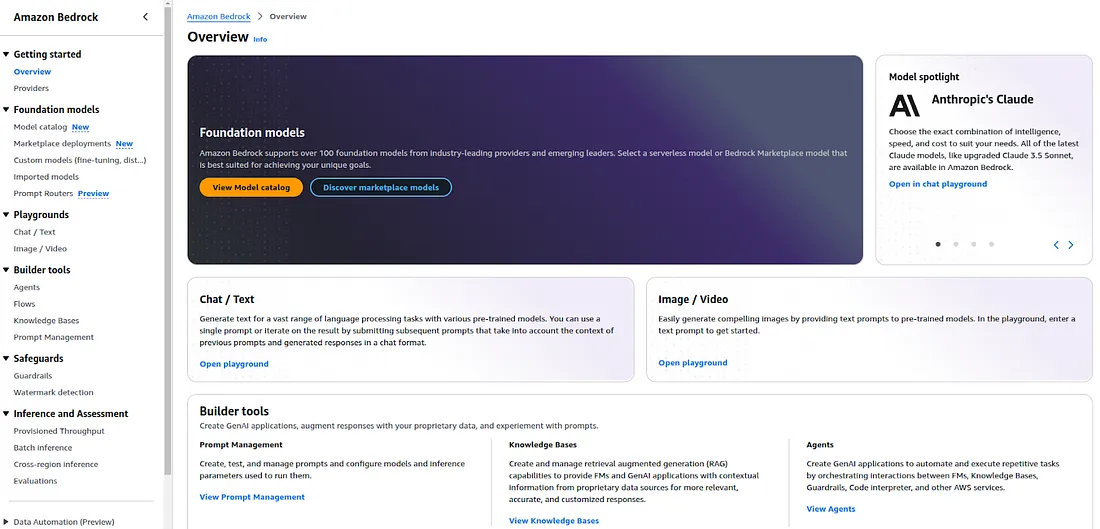Screen dimensions: 1100x529
Task: Collapse Inference and Assessment section
Action: (6, 414)
